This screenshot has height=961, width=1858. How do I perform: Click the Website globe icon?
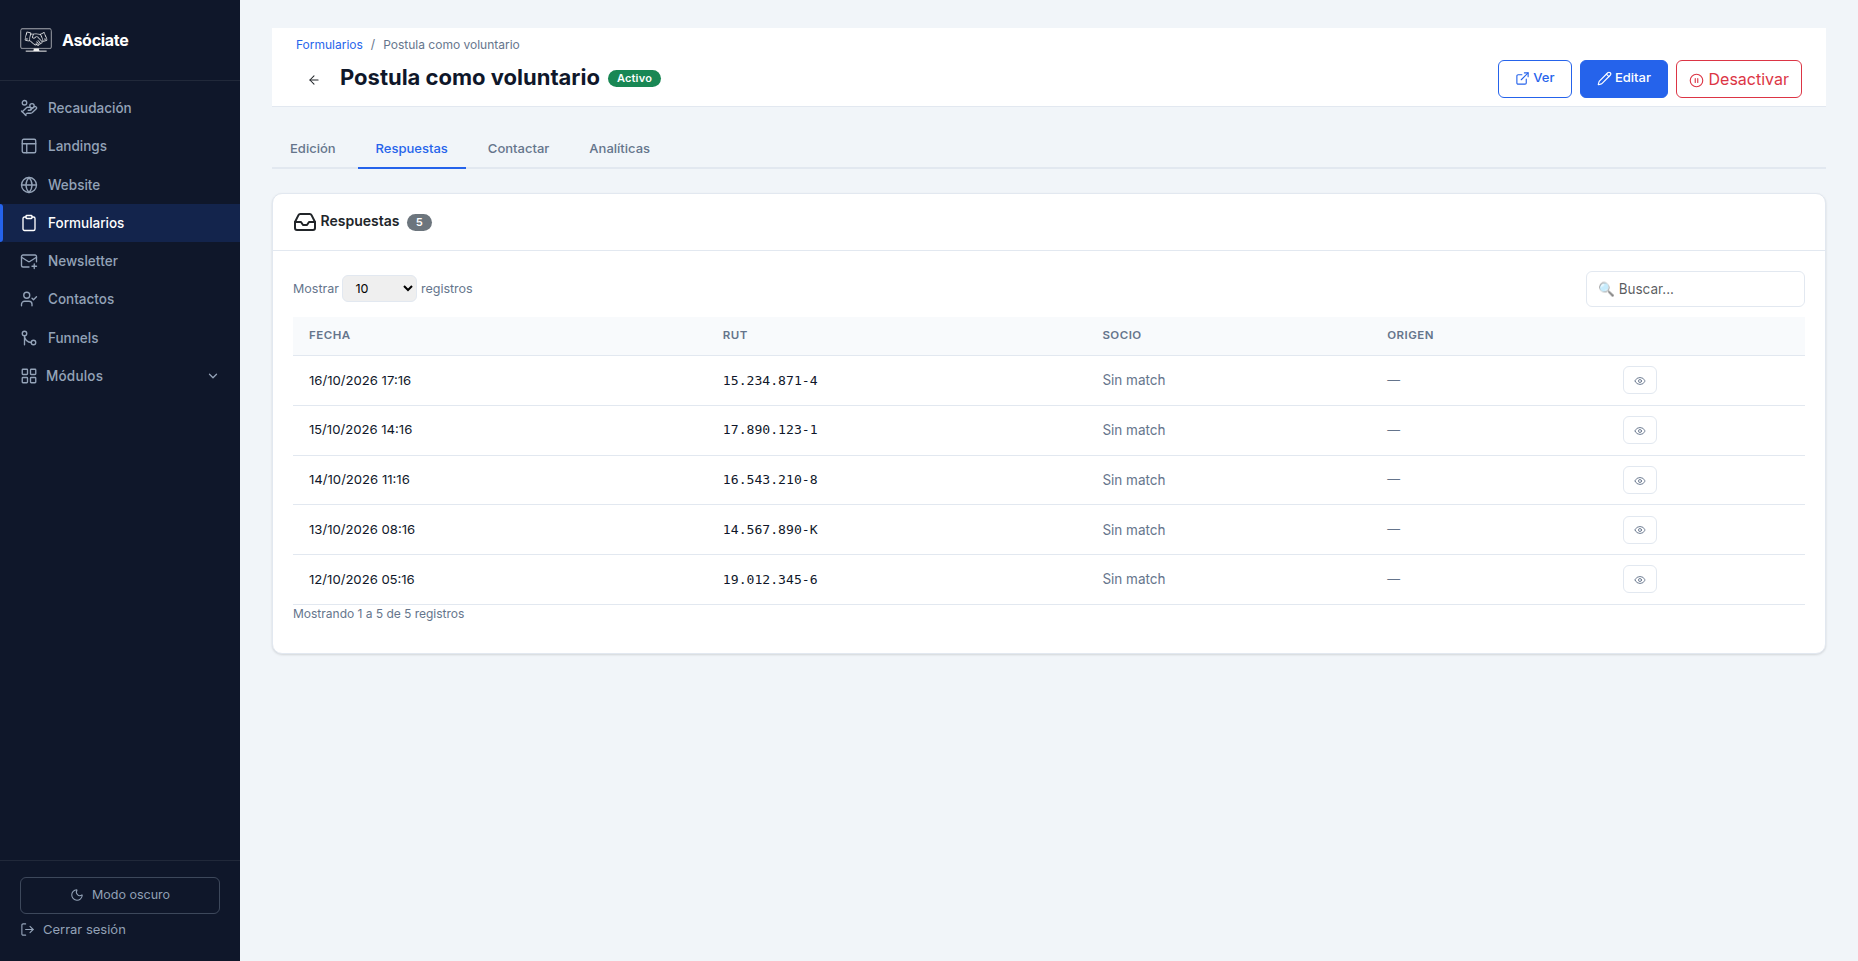click(x=29, y=185)
